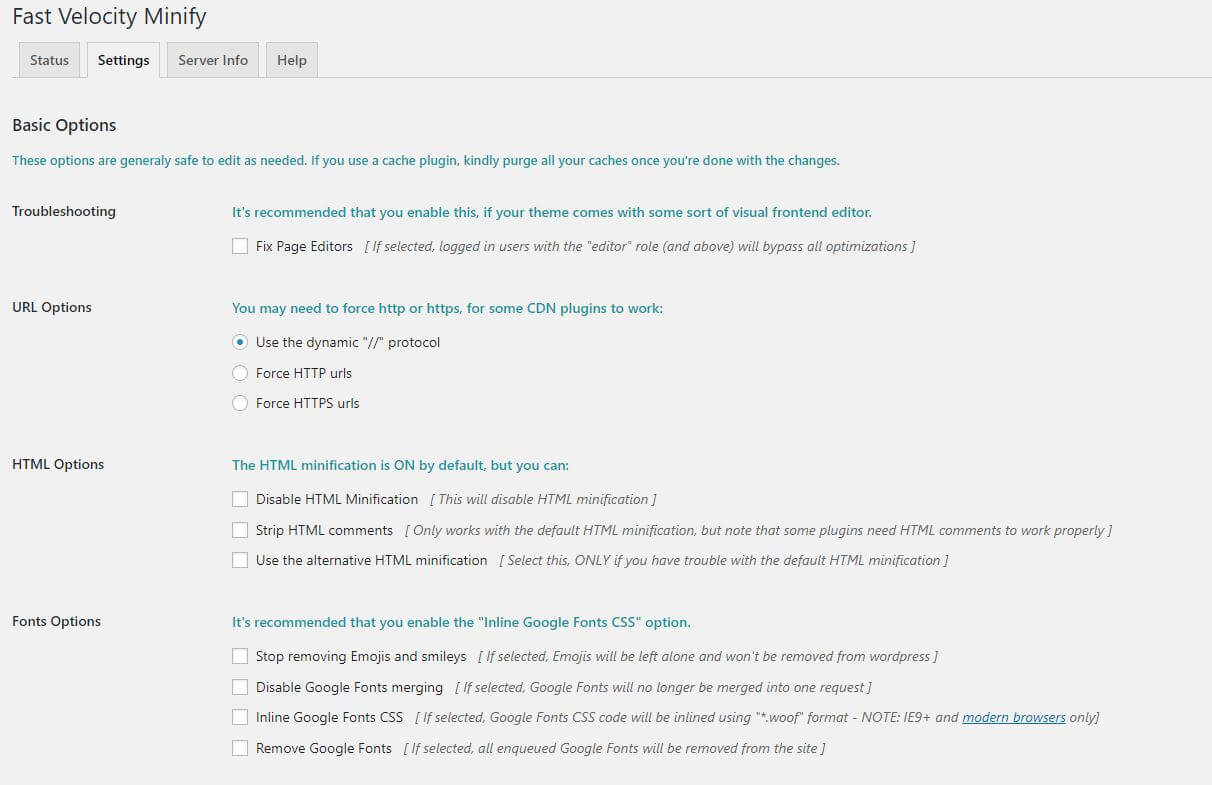This screenshot has width=1212, height=785.
Task: Enable the Fix Page Editors checkbox
Action: [240, 246]
